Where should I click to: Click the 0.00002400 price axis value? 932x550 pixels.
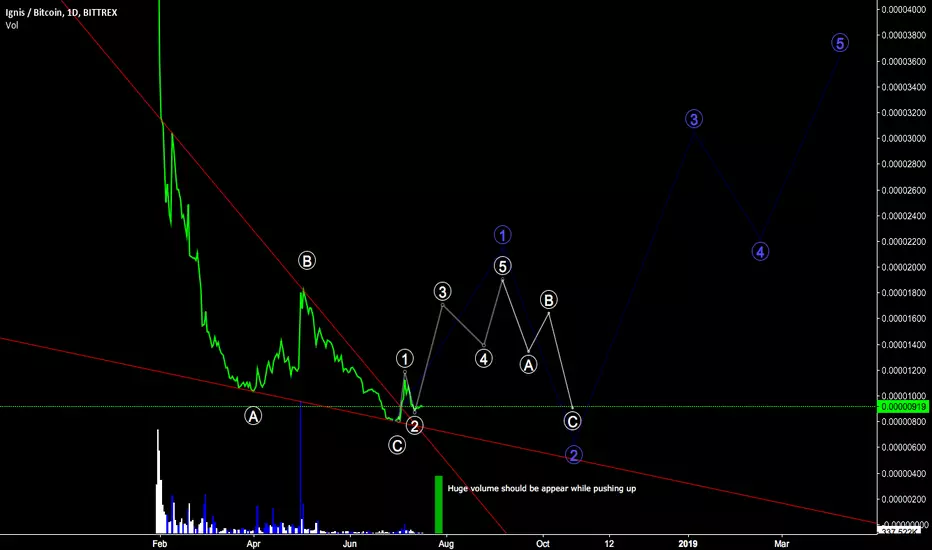click(x=903, y=216)
